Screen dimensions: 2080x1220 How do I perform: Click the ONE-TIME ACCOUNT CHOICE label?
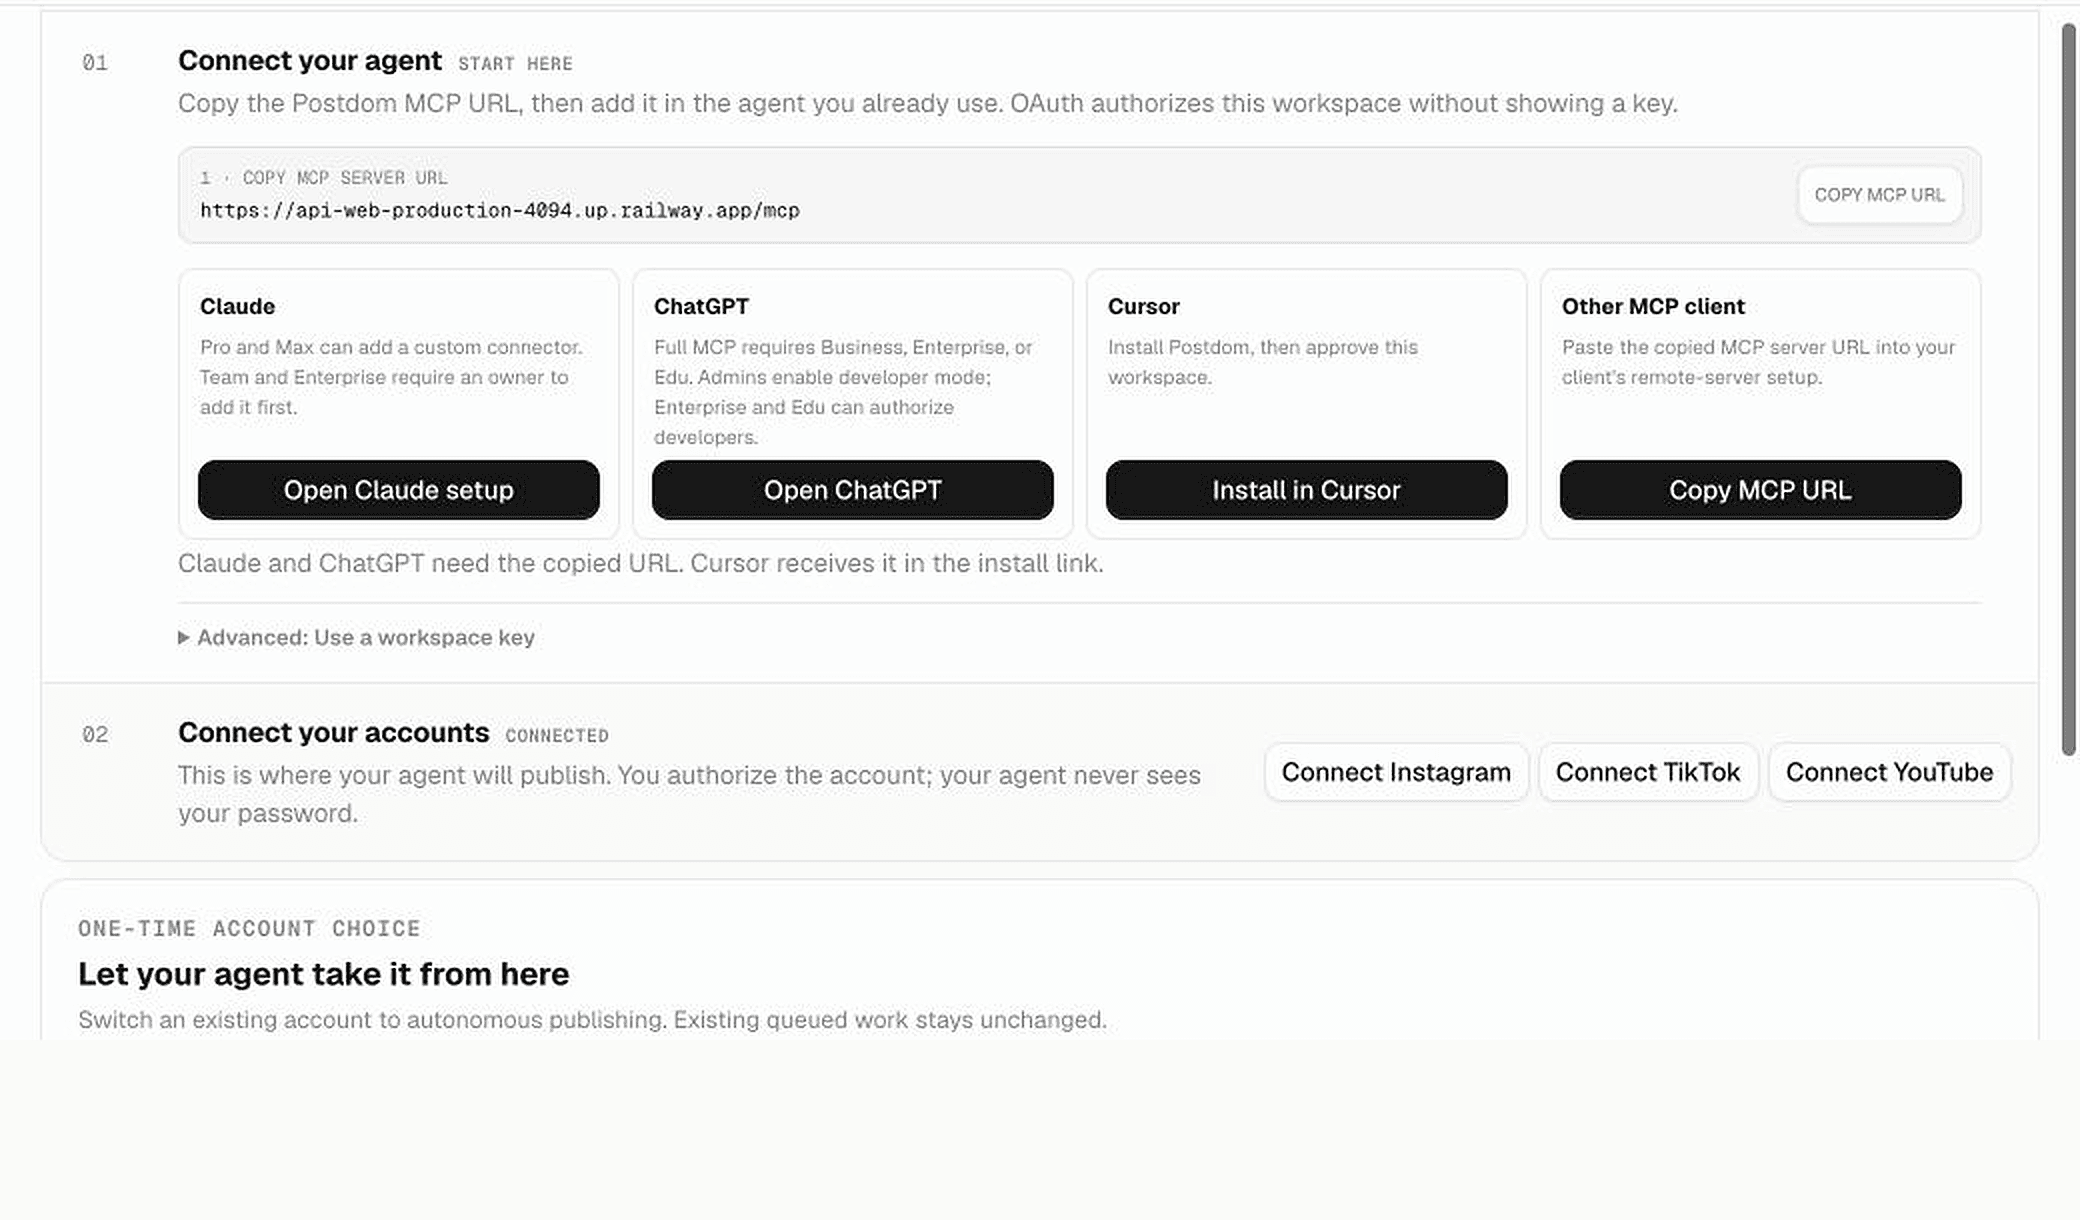click(249, 928)
